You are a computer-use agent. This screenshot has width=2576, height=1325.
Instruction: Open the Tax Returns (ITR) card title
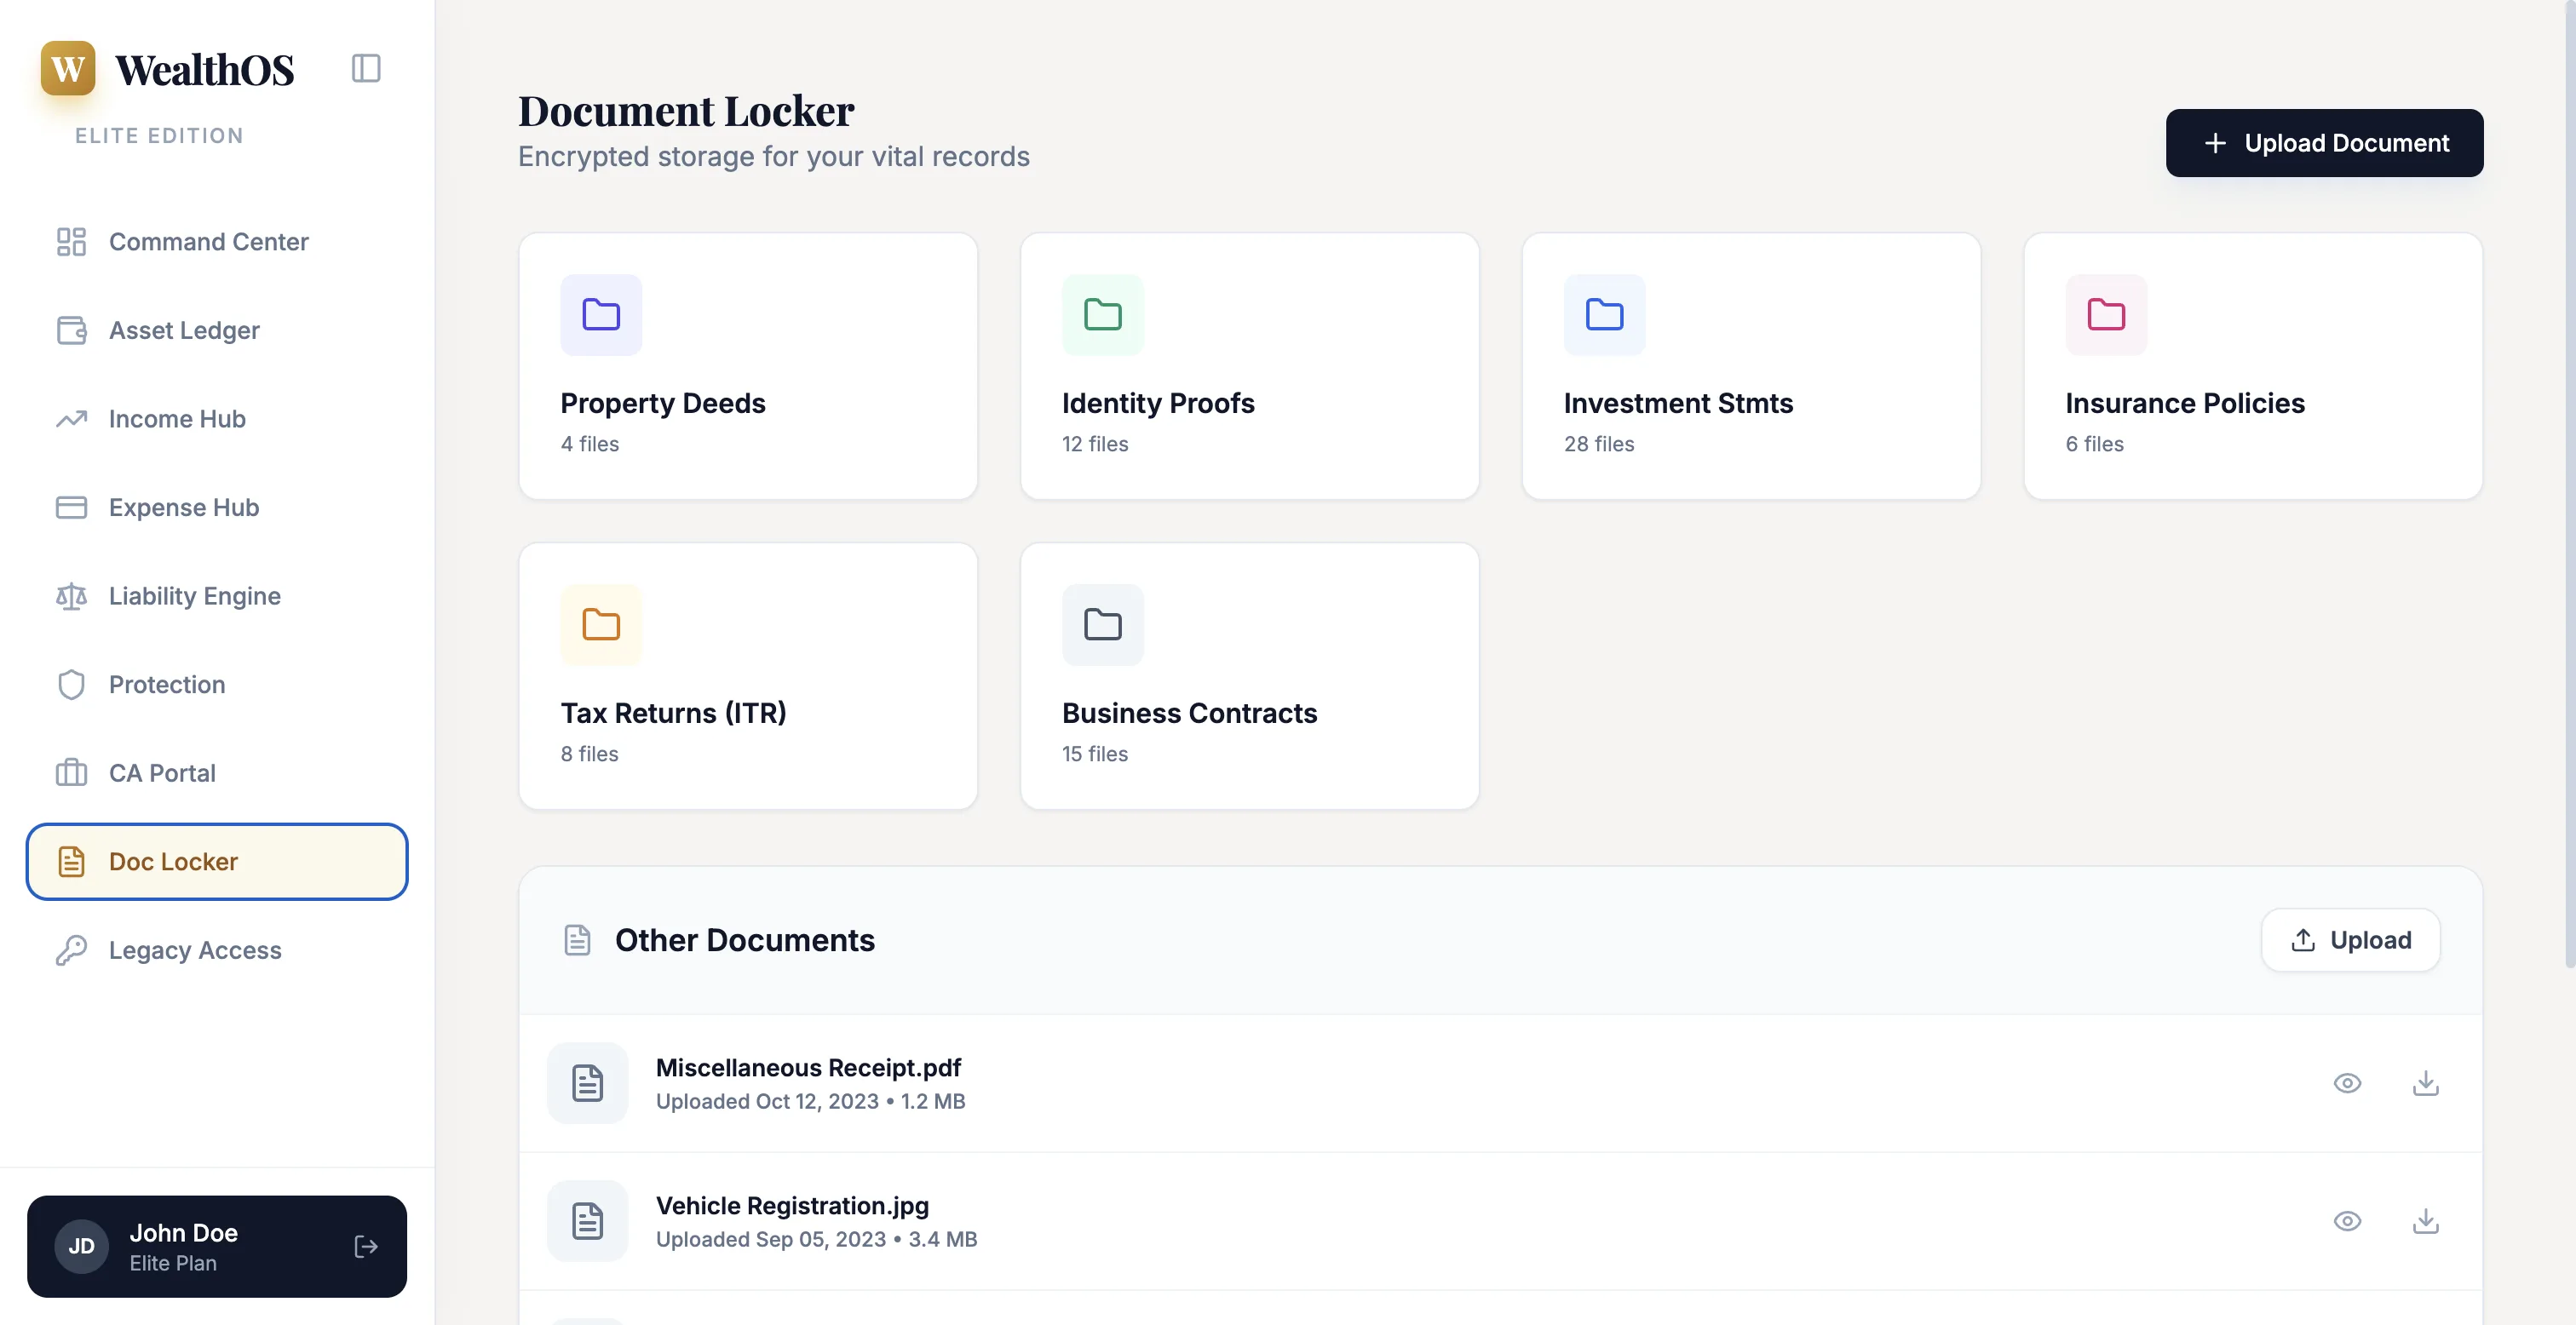tap(673, 713)
